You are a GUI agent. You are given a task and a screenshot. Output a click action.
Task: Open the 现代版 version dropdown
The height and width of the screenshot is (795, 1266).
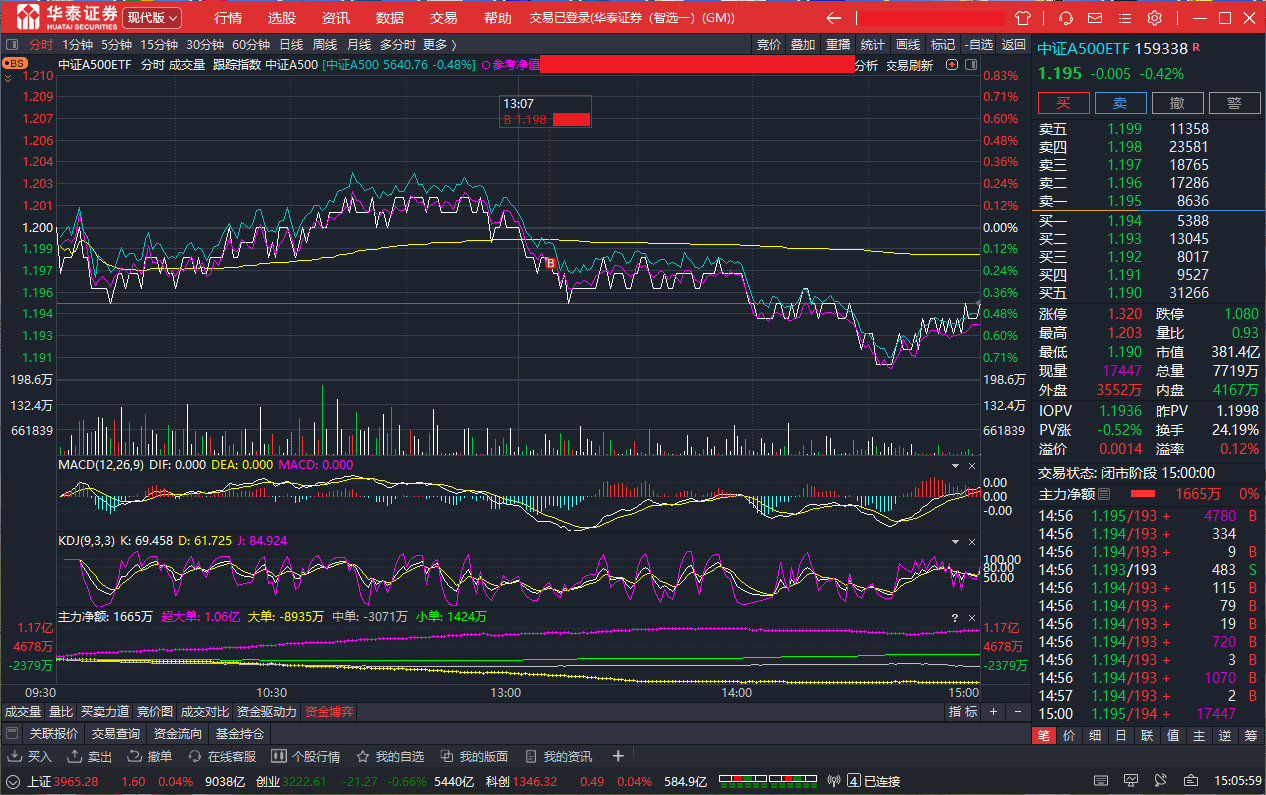(x=153, y=18)
